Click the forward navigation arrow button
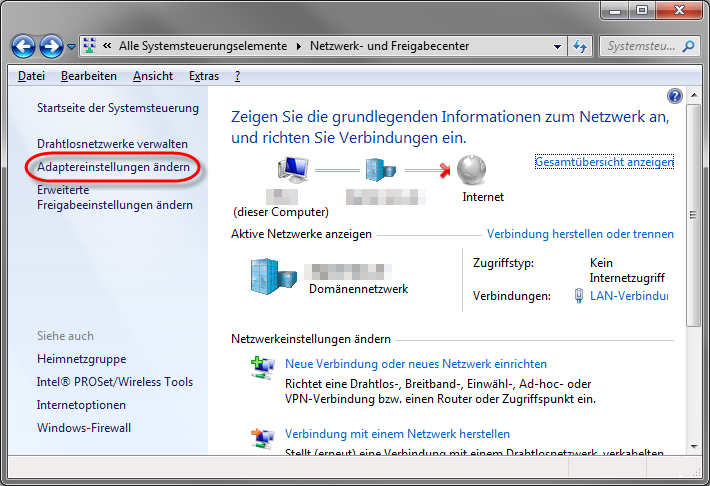Screen dimensions: 710x486 tap(52, 46)
